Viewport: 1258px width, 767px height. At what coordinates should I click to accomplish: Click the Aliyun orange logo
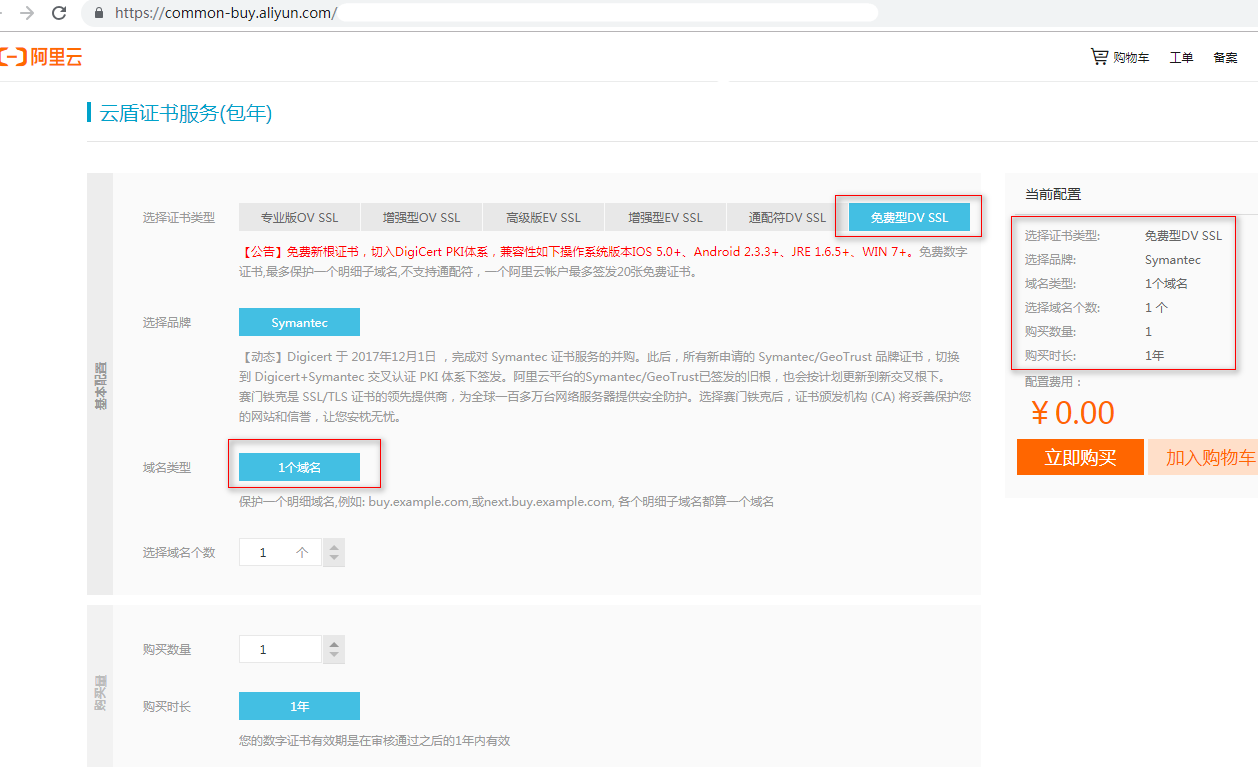pyautogui.click(x=42, y=57)
